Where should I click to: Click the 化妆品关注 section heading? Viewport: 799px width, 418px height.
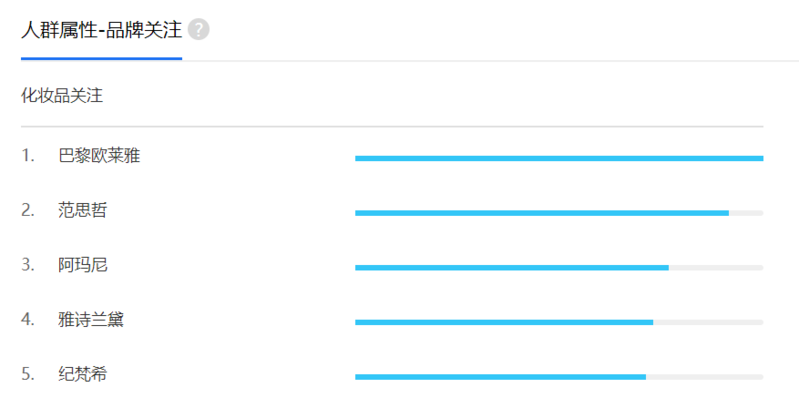click(x=62, y=95)
